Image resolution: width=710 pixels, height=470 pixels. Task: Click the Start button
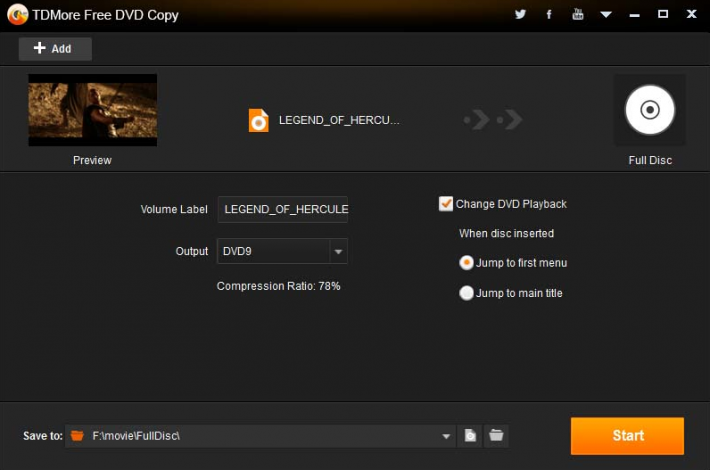(627, 436)
